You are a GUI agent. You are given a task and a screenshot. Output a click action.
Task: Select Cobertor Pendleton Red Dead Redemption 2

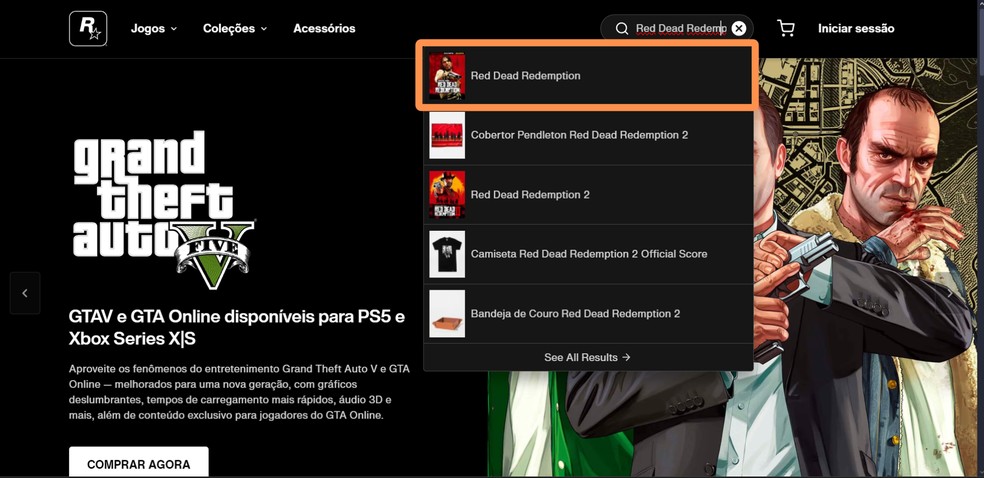coord(588,135)
